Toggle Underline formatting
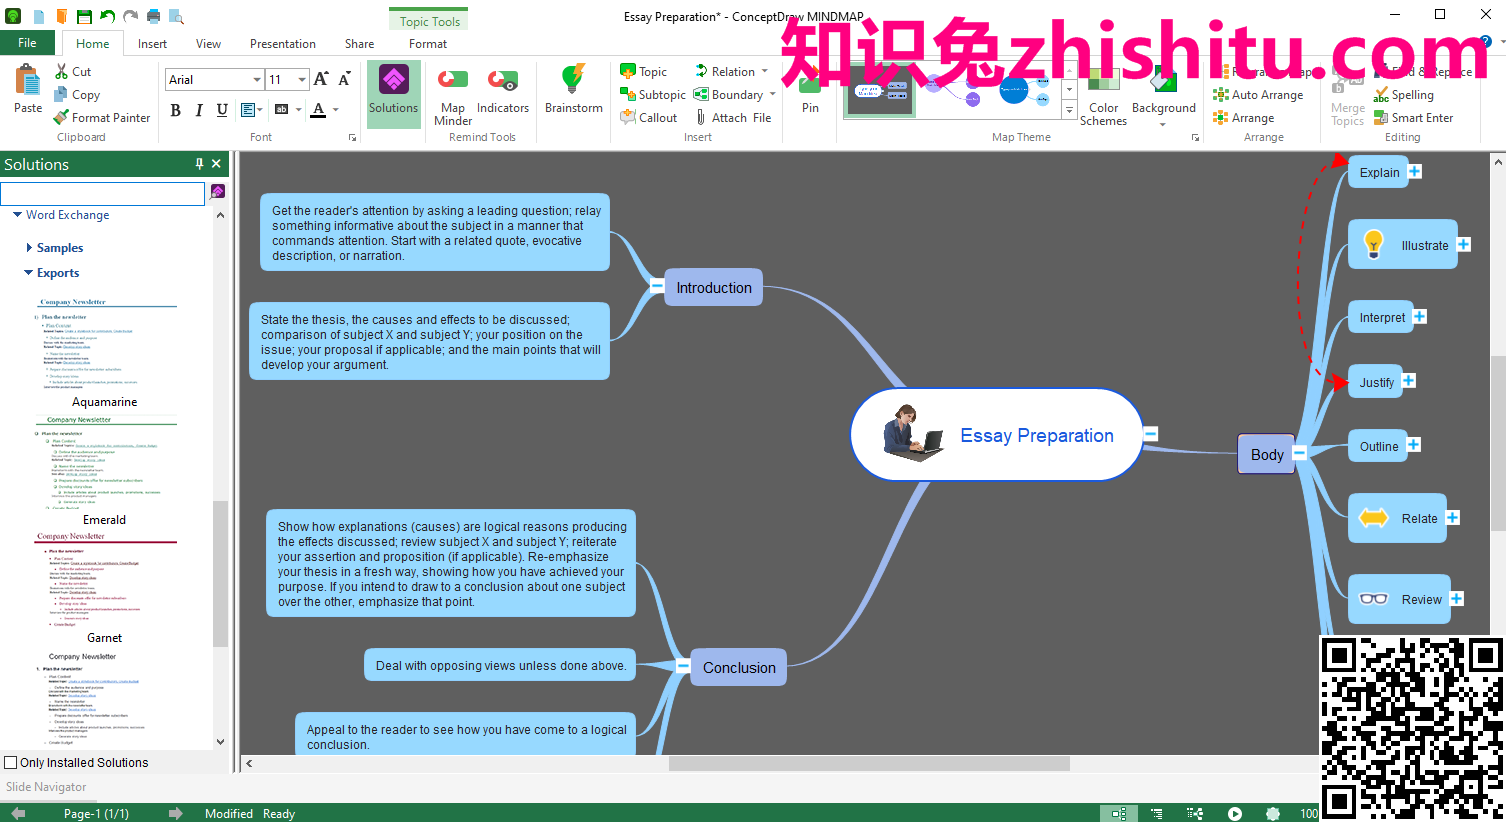The width and height of the screenshot is (1506, 822). (222, 109)
